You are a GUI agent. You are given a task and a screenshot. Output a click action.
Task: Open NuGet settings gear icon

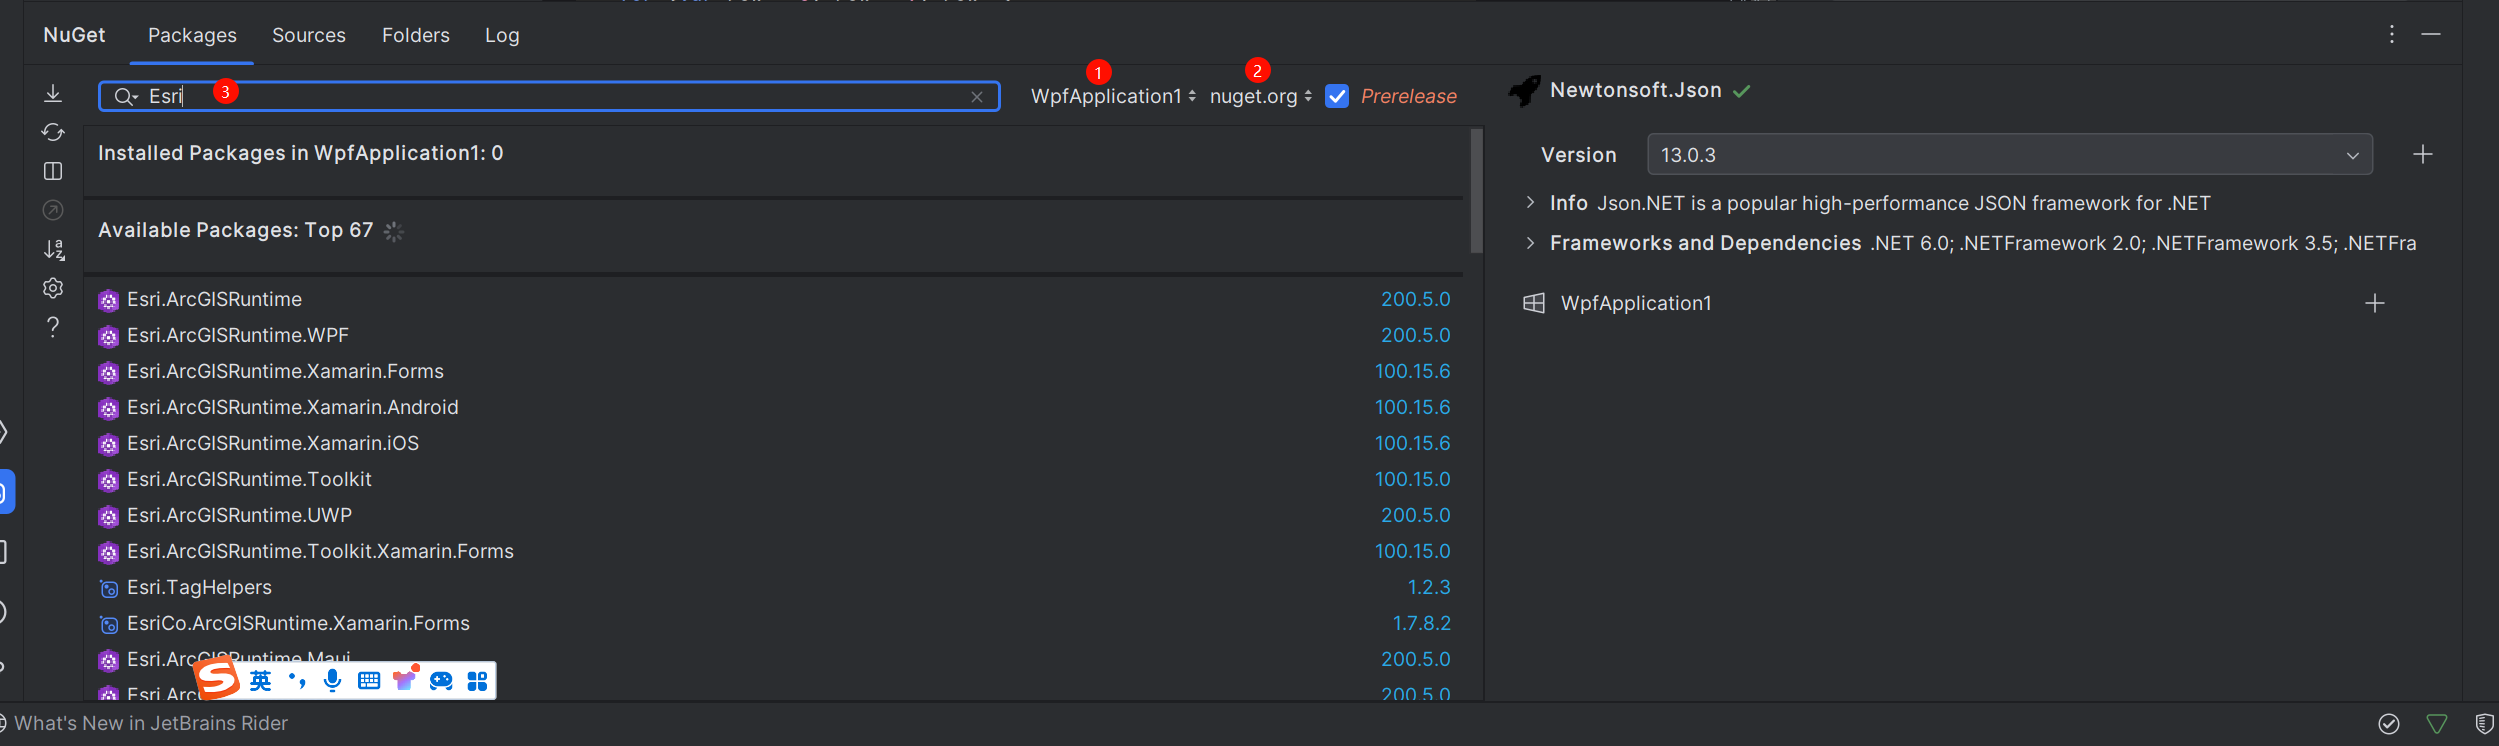pos(53,288)
